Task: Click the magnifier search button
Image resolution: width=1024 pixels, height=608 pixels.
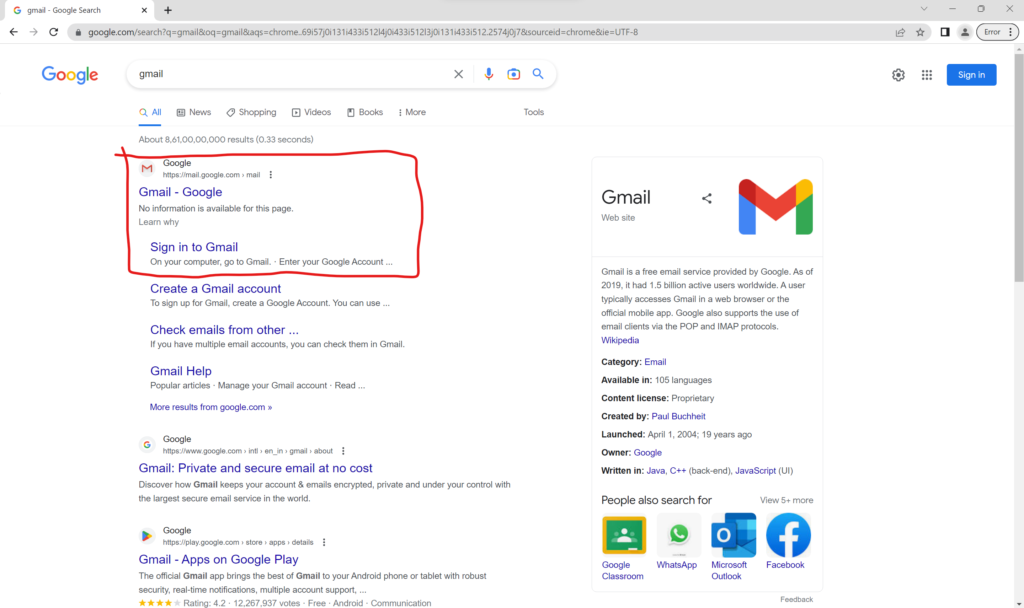Action: 538,74
